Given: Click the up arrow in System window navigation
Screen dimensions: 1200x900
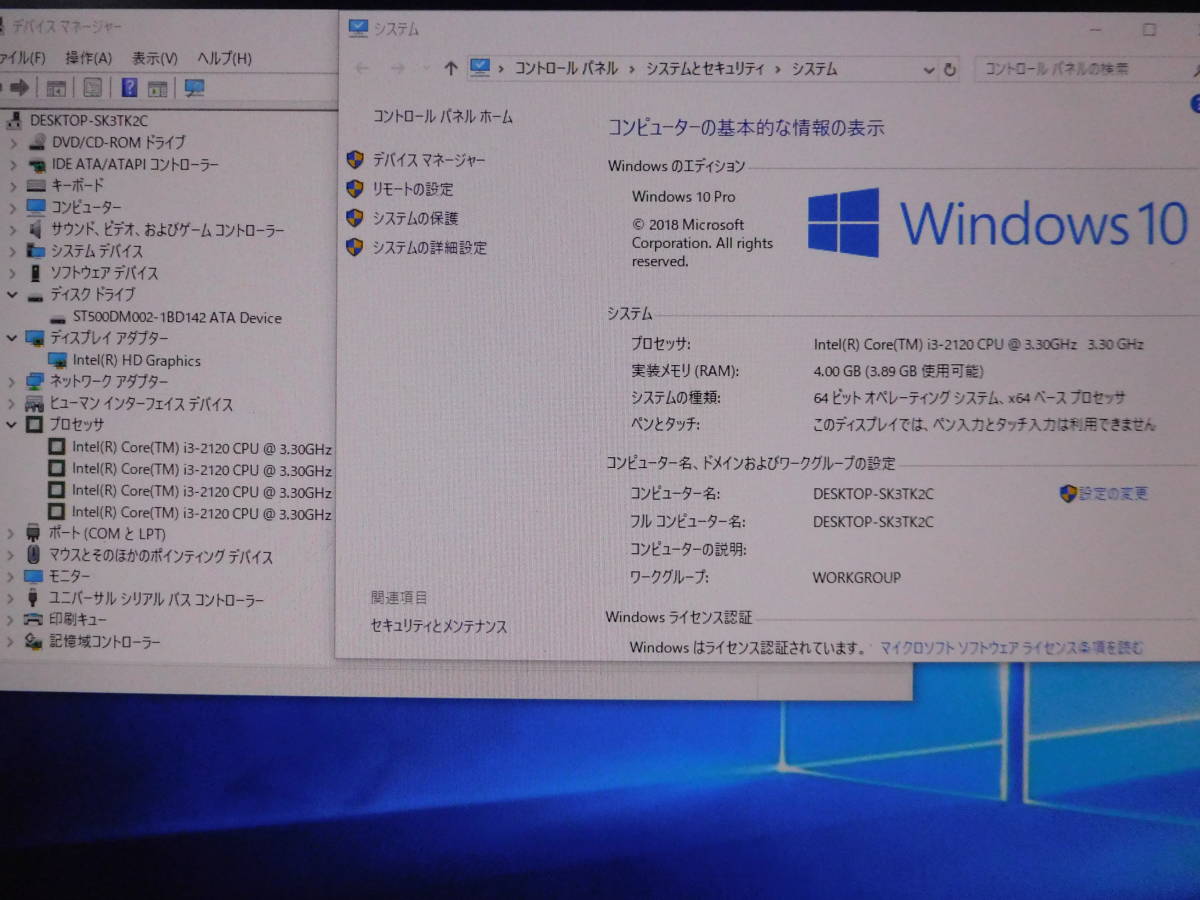Looking at the screenshot, I should coord(451,68).
